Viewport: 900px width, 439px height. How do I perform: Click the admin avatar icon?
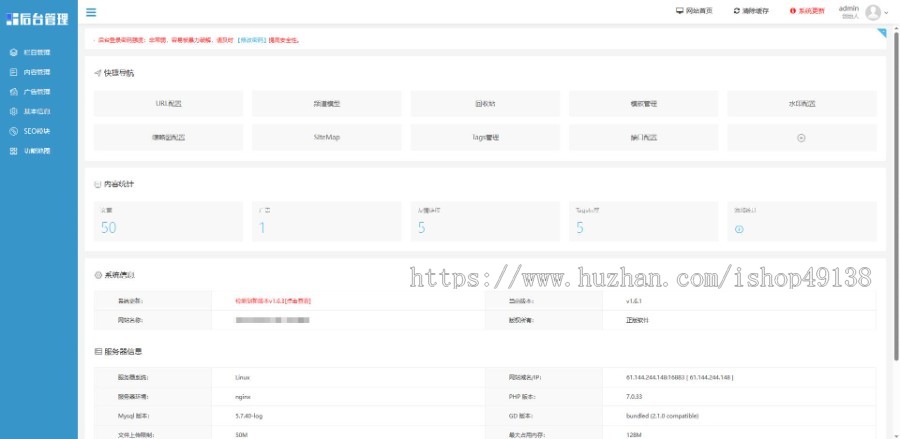tap(873, 12)
